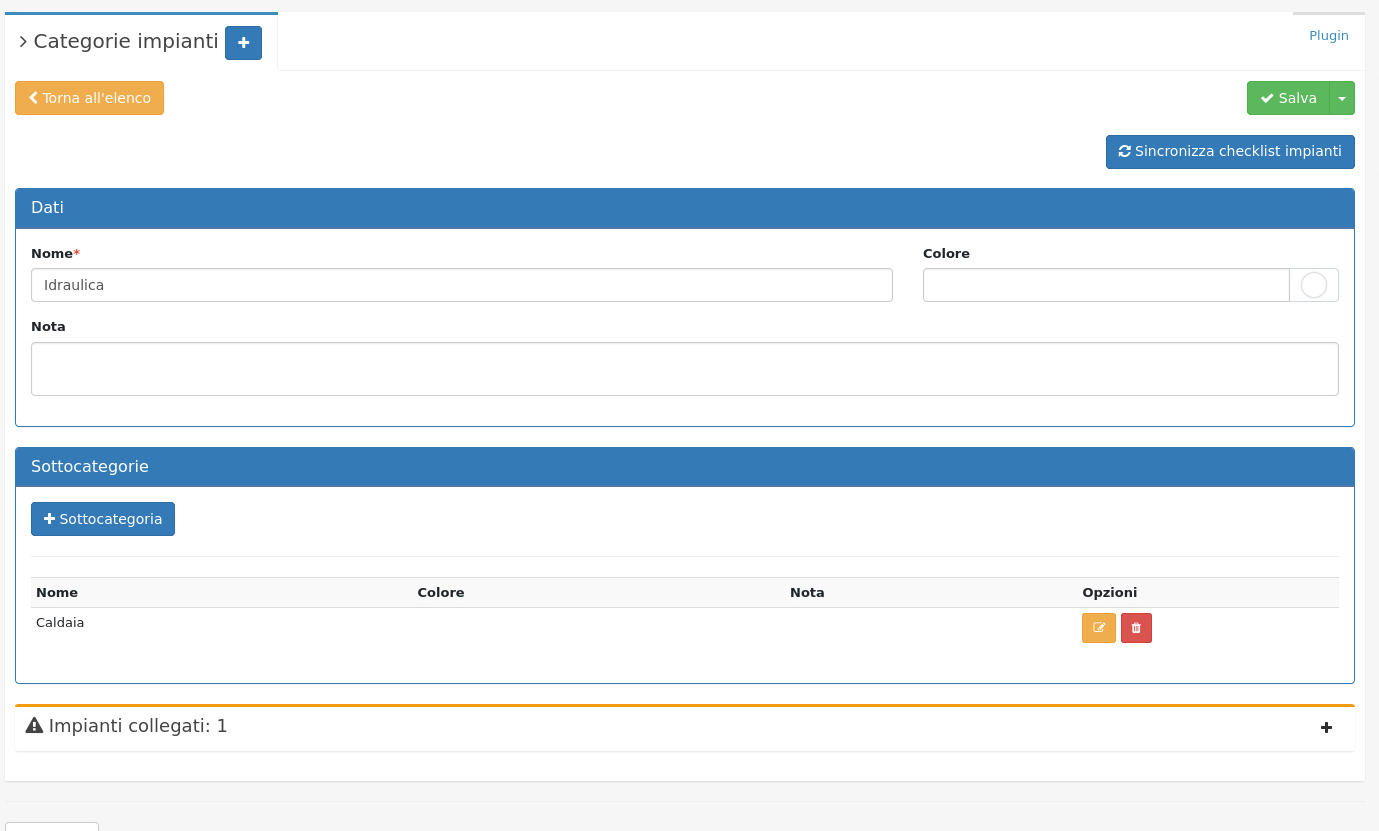1379x831 pixels.
Task: Delete the Caldaia subcategory
Action: coord(1136,628)
